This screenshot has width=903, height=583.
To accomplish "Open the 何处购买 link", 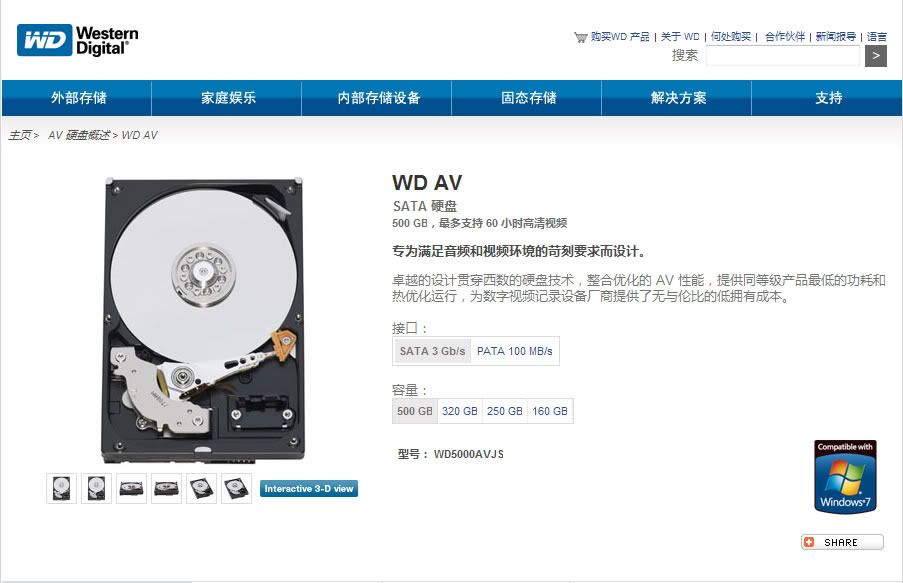I will click(730, 37).
